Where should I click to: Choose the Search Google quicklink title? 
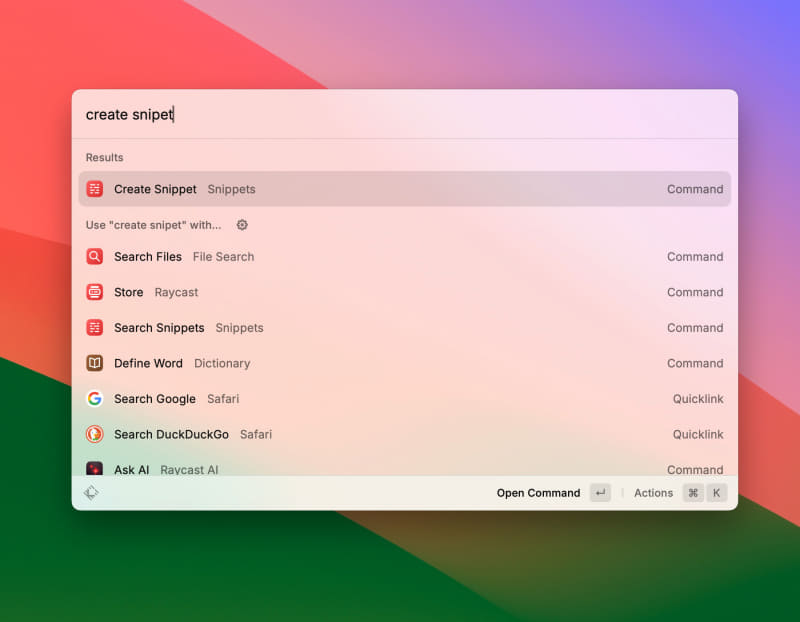coord(155,399)
